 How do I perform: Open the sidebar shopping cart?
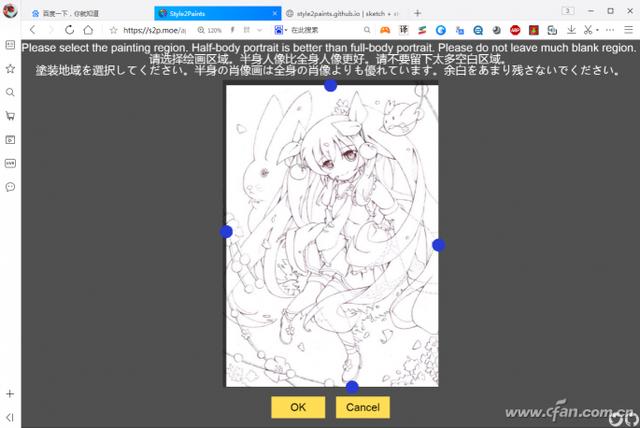(x=10, y=116)
